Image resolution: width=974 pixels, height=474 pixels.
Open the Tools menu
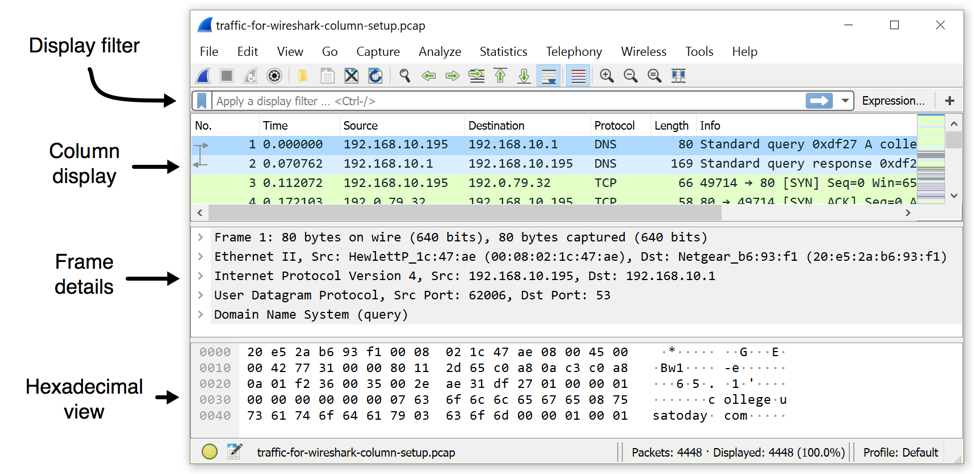coord(699,52)
